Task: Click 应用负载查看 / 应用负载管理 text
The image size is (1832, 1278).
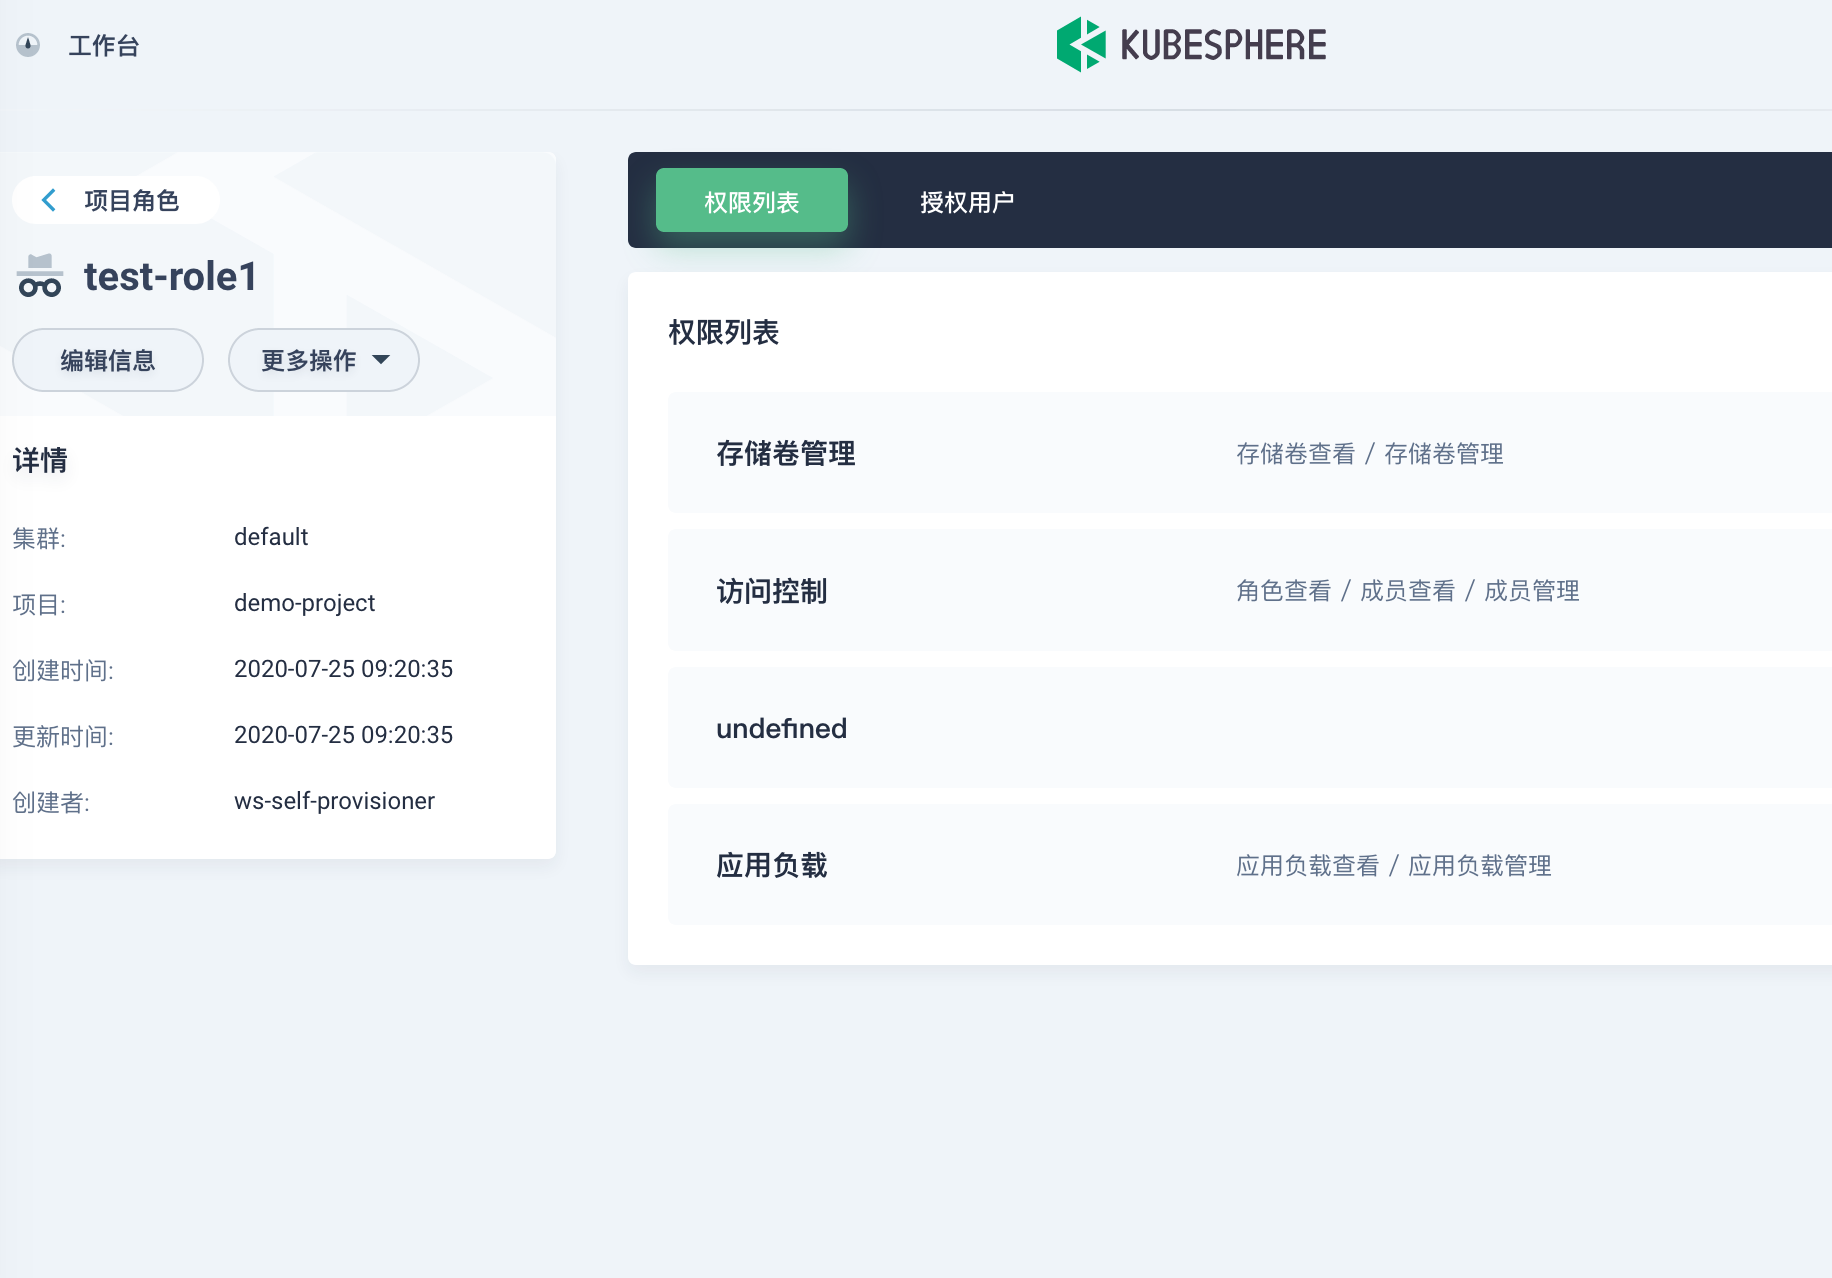Action: click(x=1394, y=866)
